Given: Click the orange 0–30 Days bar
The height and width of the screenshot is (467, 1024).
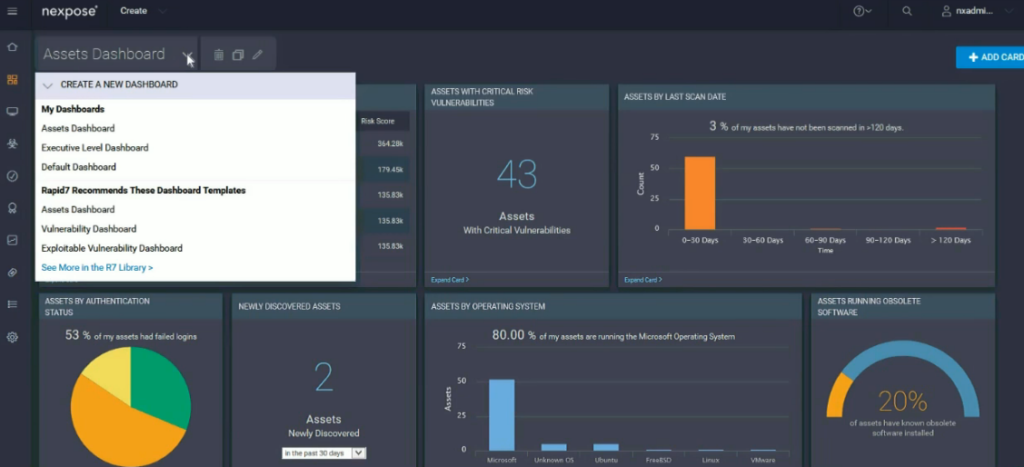Looking at the screenshot, I should coord(699,192).
